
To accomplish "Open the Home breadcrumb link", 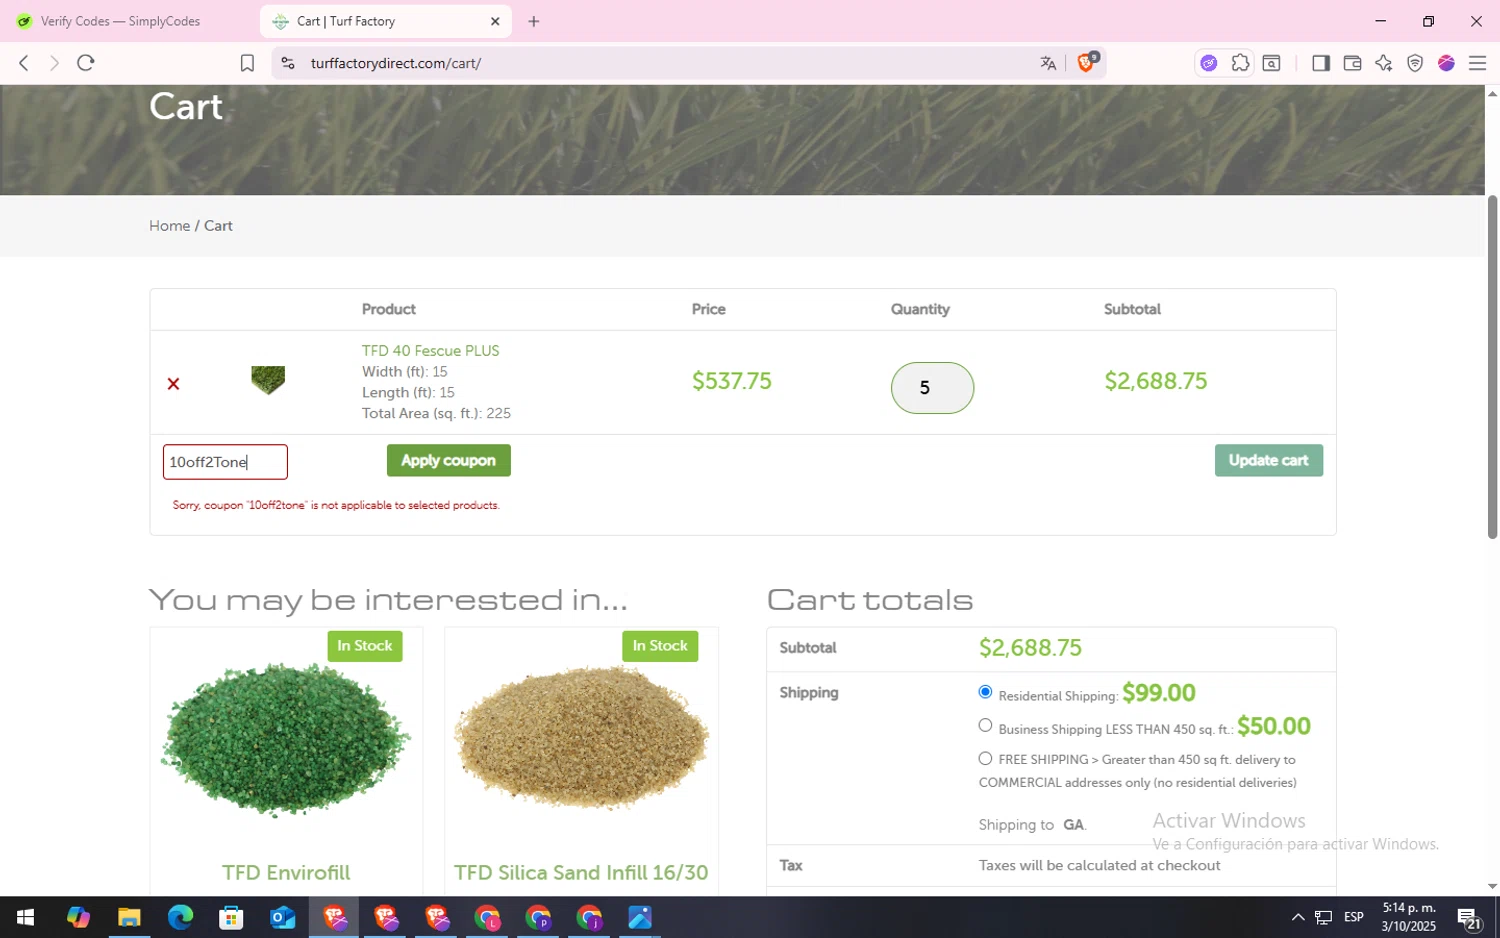I will click(x=169, y=226).
